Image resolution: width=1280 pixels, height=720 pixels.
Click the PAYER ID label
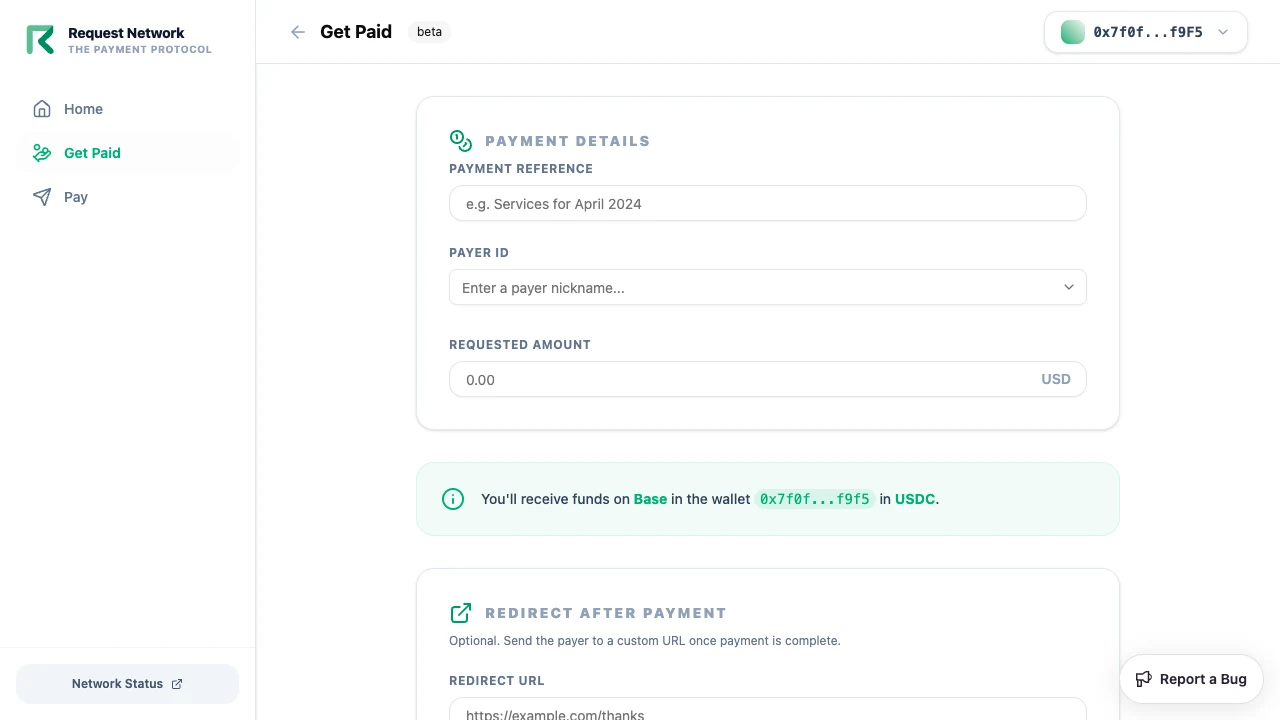479,253
